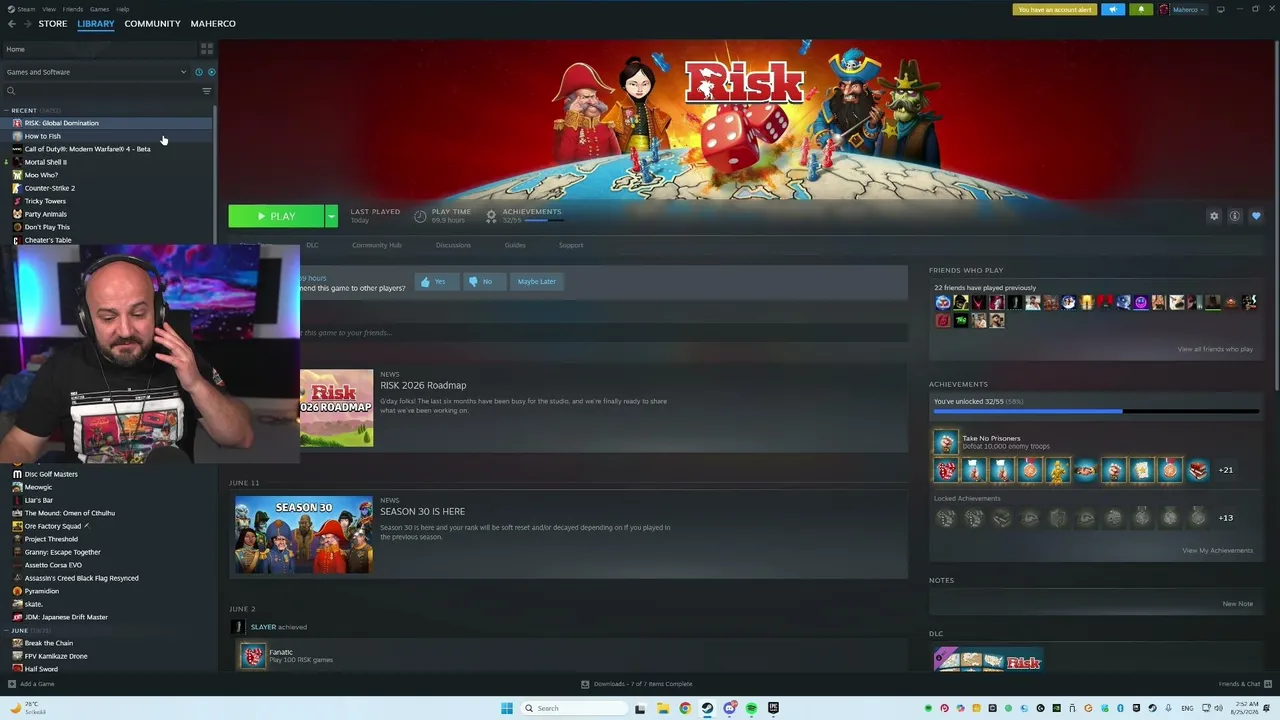Open the Guides tab
This screenshot has width=1280, height=720.
tap(515, 245)
